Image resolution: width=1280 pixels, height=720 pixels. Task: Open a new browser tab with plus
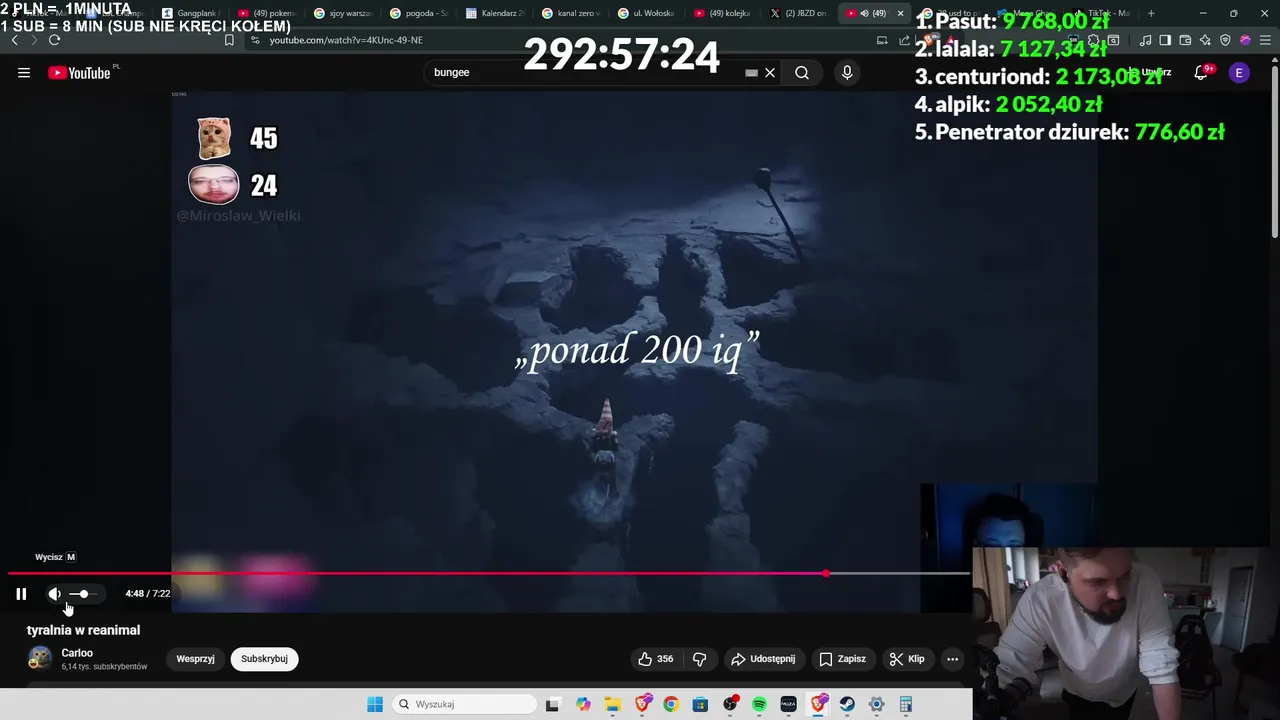[1151, 13]
